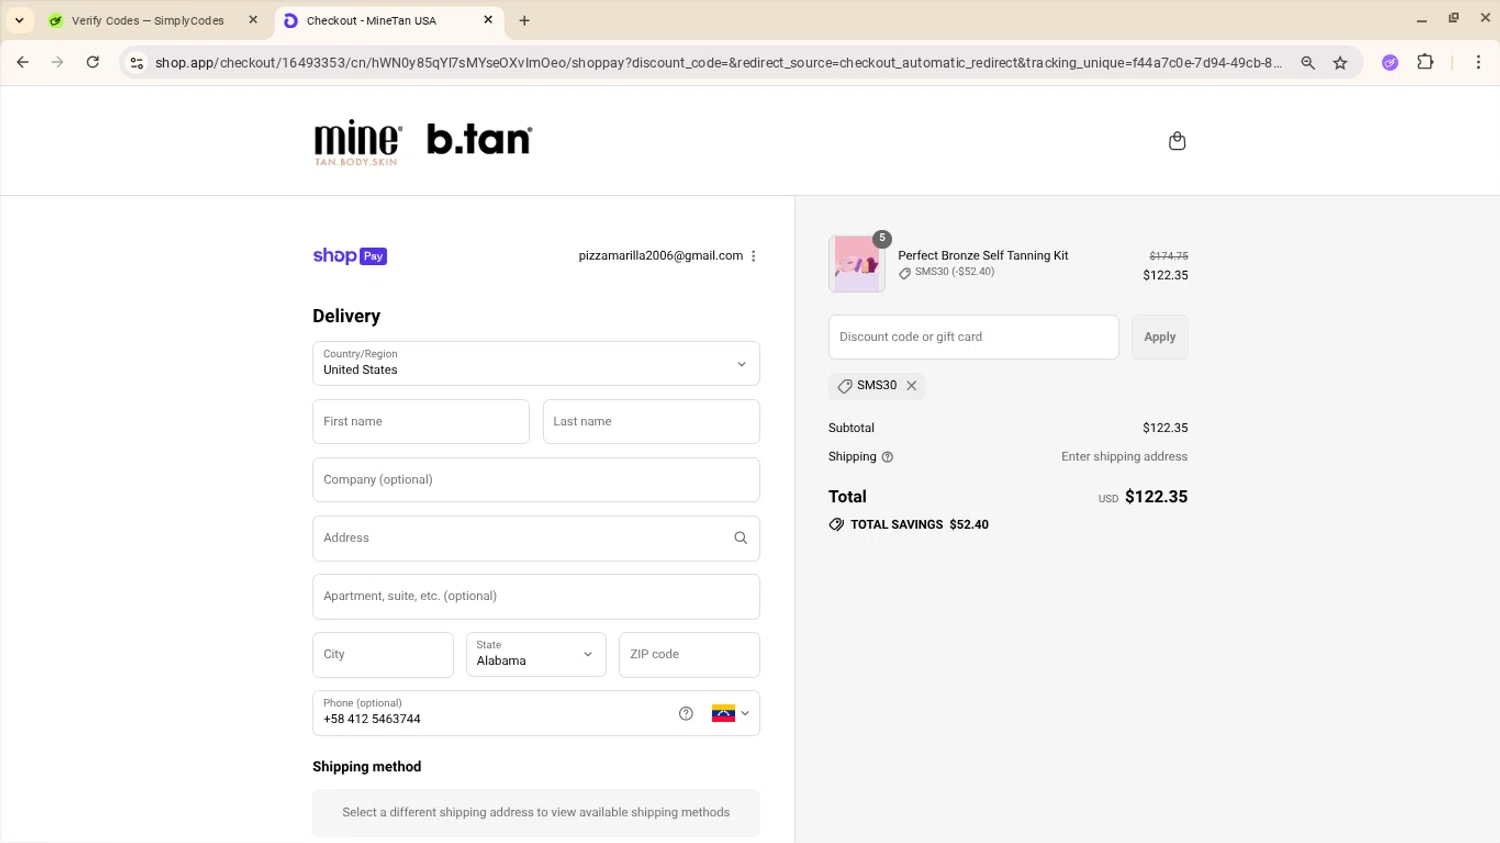This screenshot has width=1500, height=843.
Task: Open the purple browser extension icon
Action: point(1389,63)
